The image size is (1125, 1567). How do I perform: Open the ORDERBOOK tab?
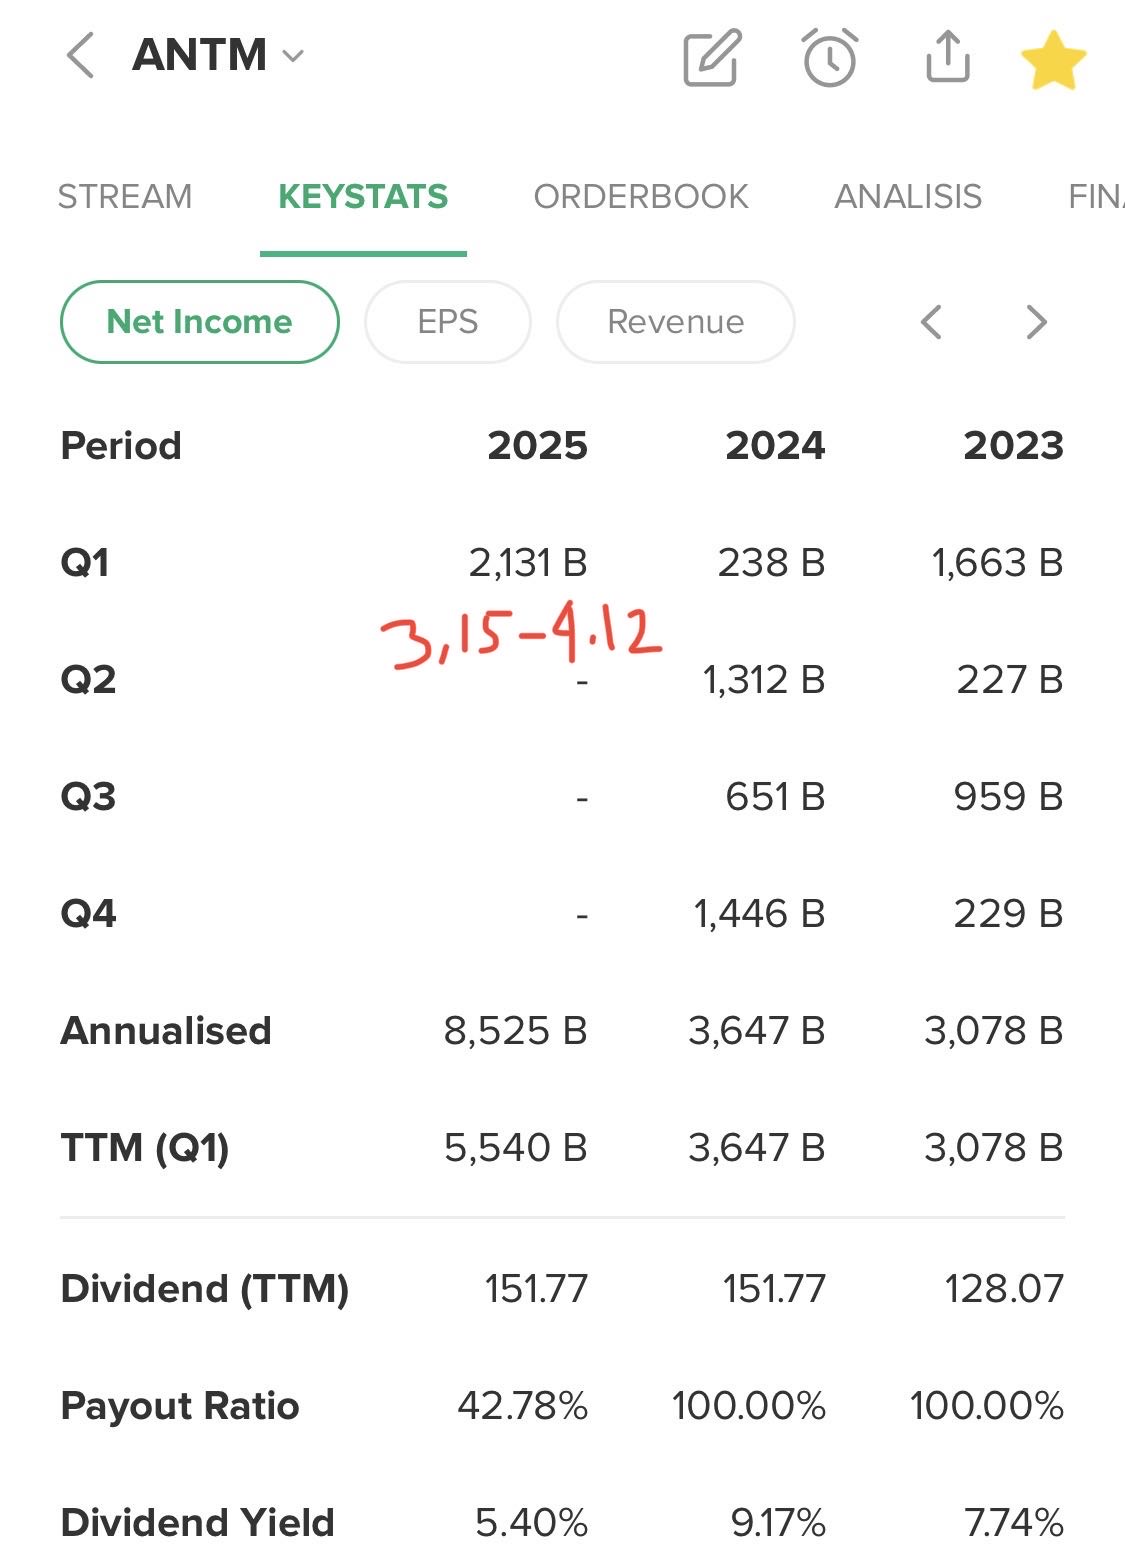pyautogui.click(x=641, y=197)
